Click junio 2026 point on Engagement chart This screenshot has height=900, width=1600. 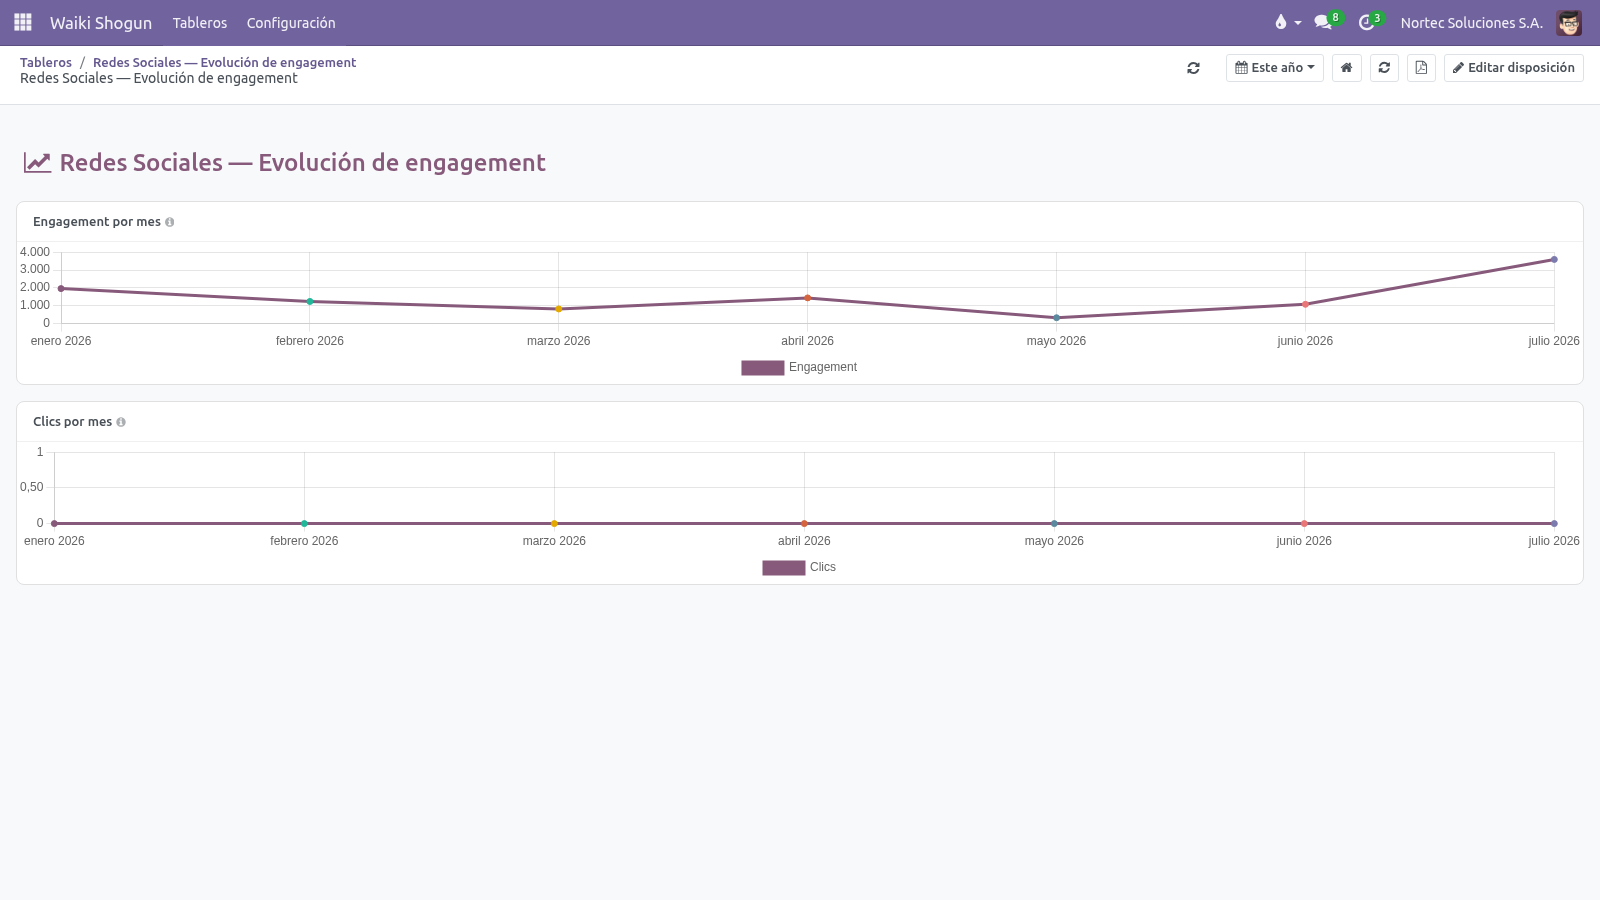tap(1305, 304)
